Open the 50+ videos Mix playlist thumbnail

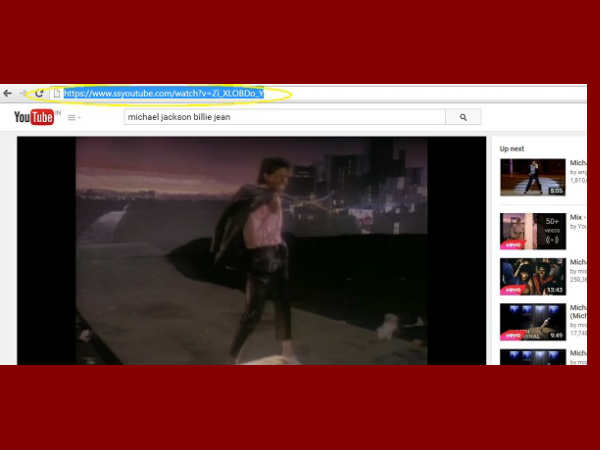coord(533,232)
